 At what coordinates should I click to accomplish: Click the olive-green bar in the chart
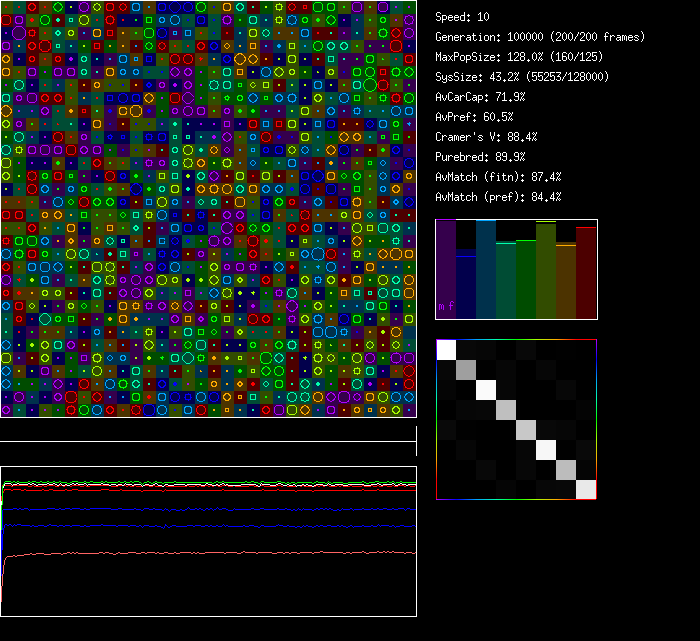[546, 270]
